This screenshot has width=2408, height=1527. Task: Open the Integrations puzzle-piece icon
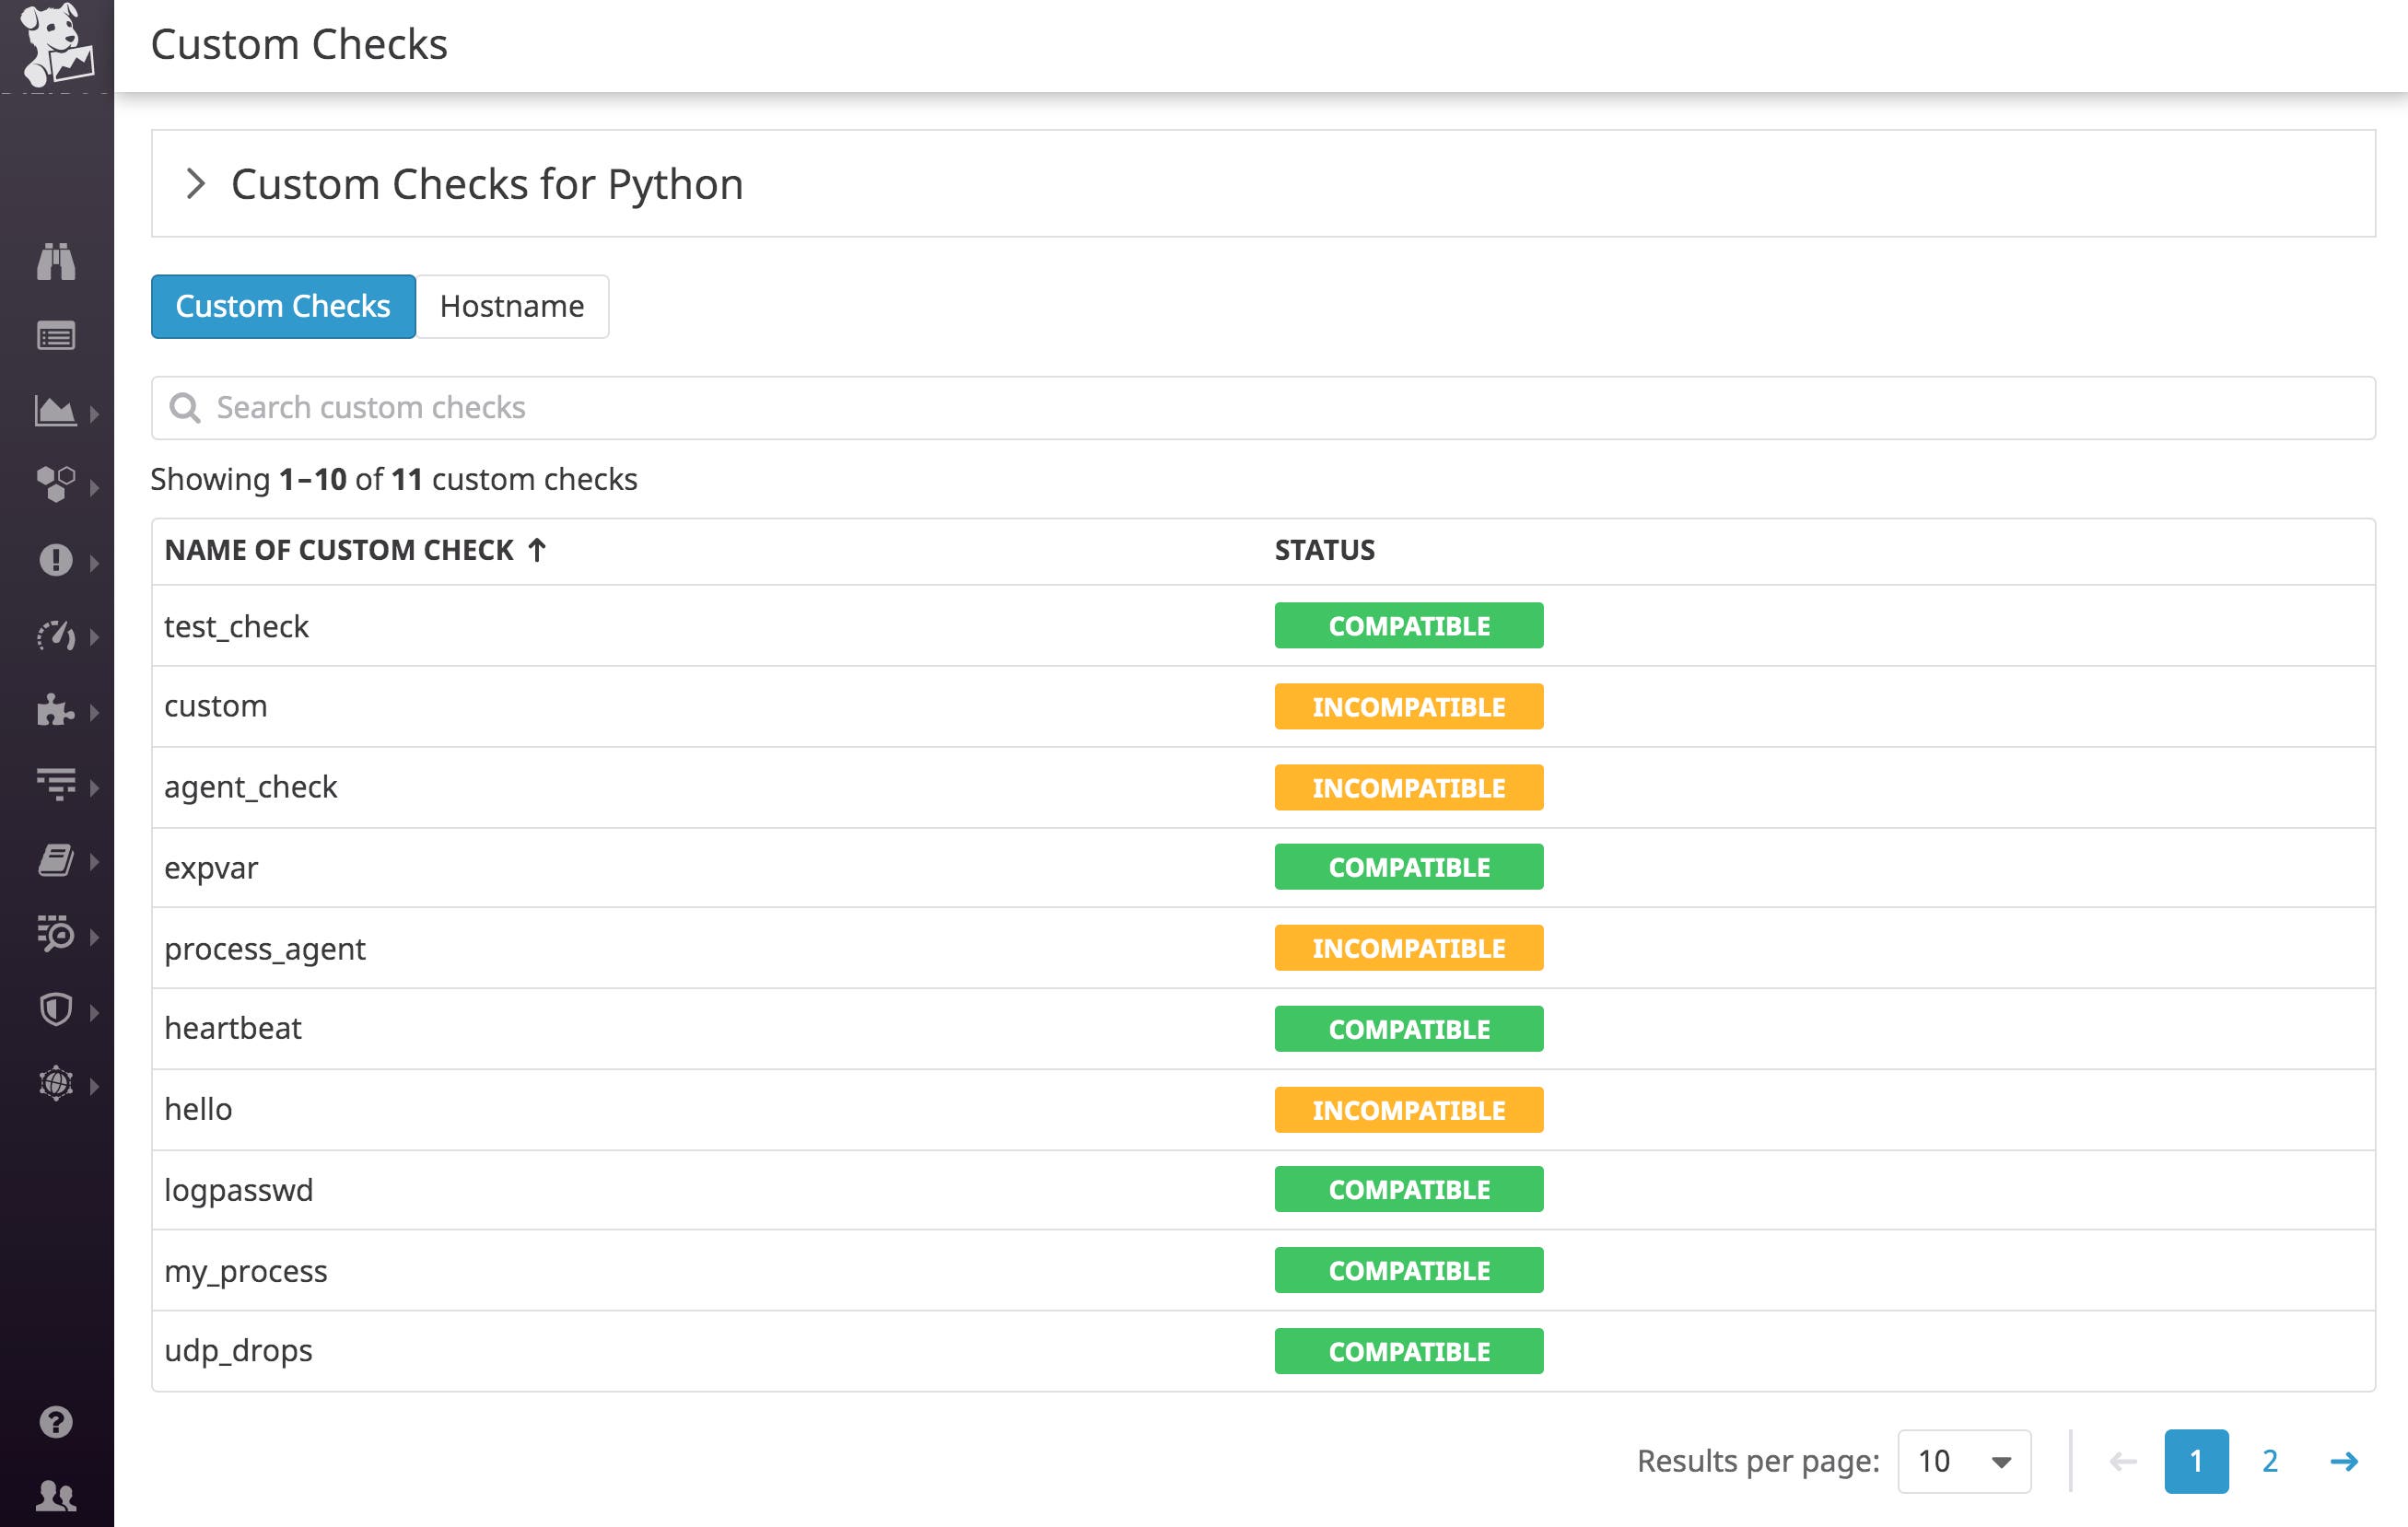pos(57,712)
